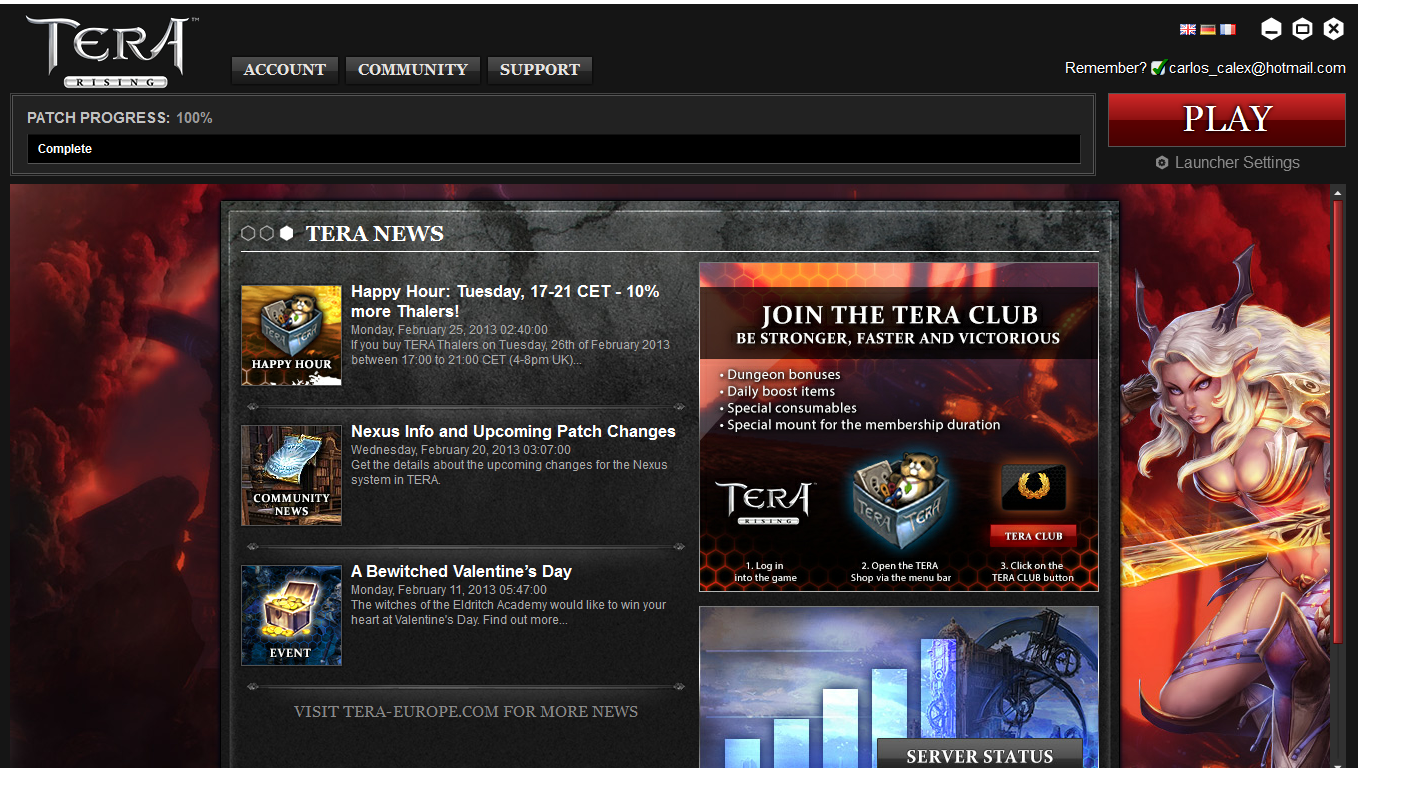Open the Support menu
Image resolution: width=1416 pixels, height=802 pixels.
[x=540, y=70]
